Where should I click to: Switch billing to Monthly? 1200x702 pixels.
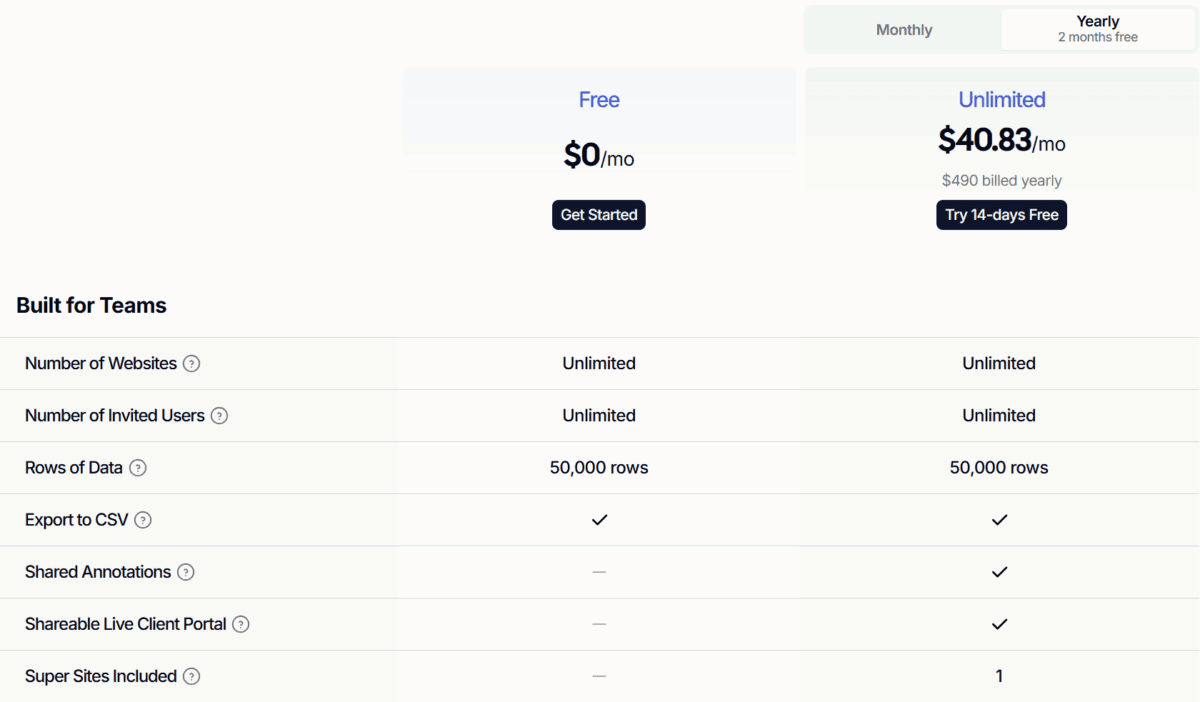pos(904,30)
